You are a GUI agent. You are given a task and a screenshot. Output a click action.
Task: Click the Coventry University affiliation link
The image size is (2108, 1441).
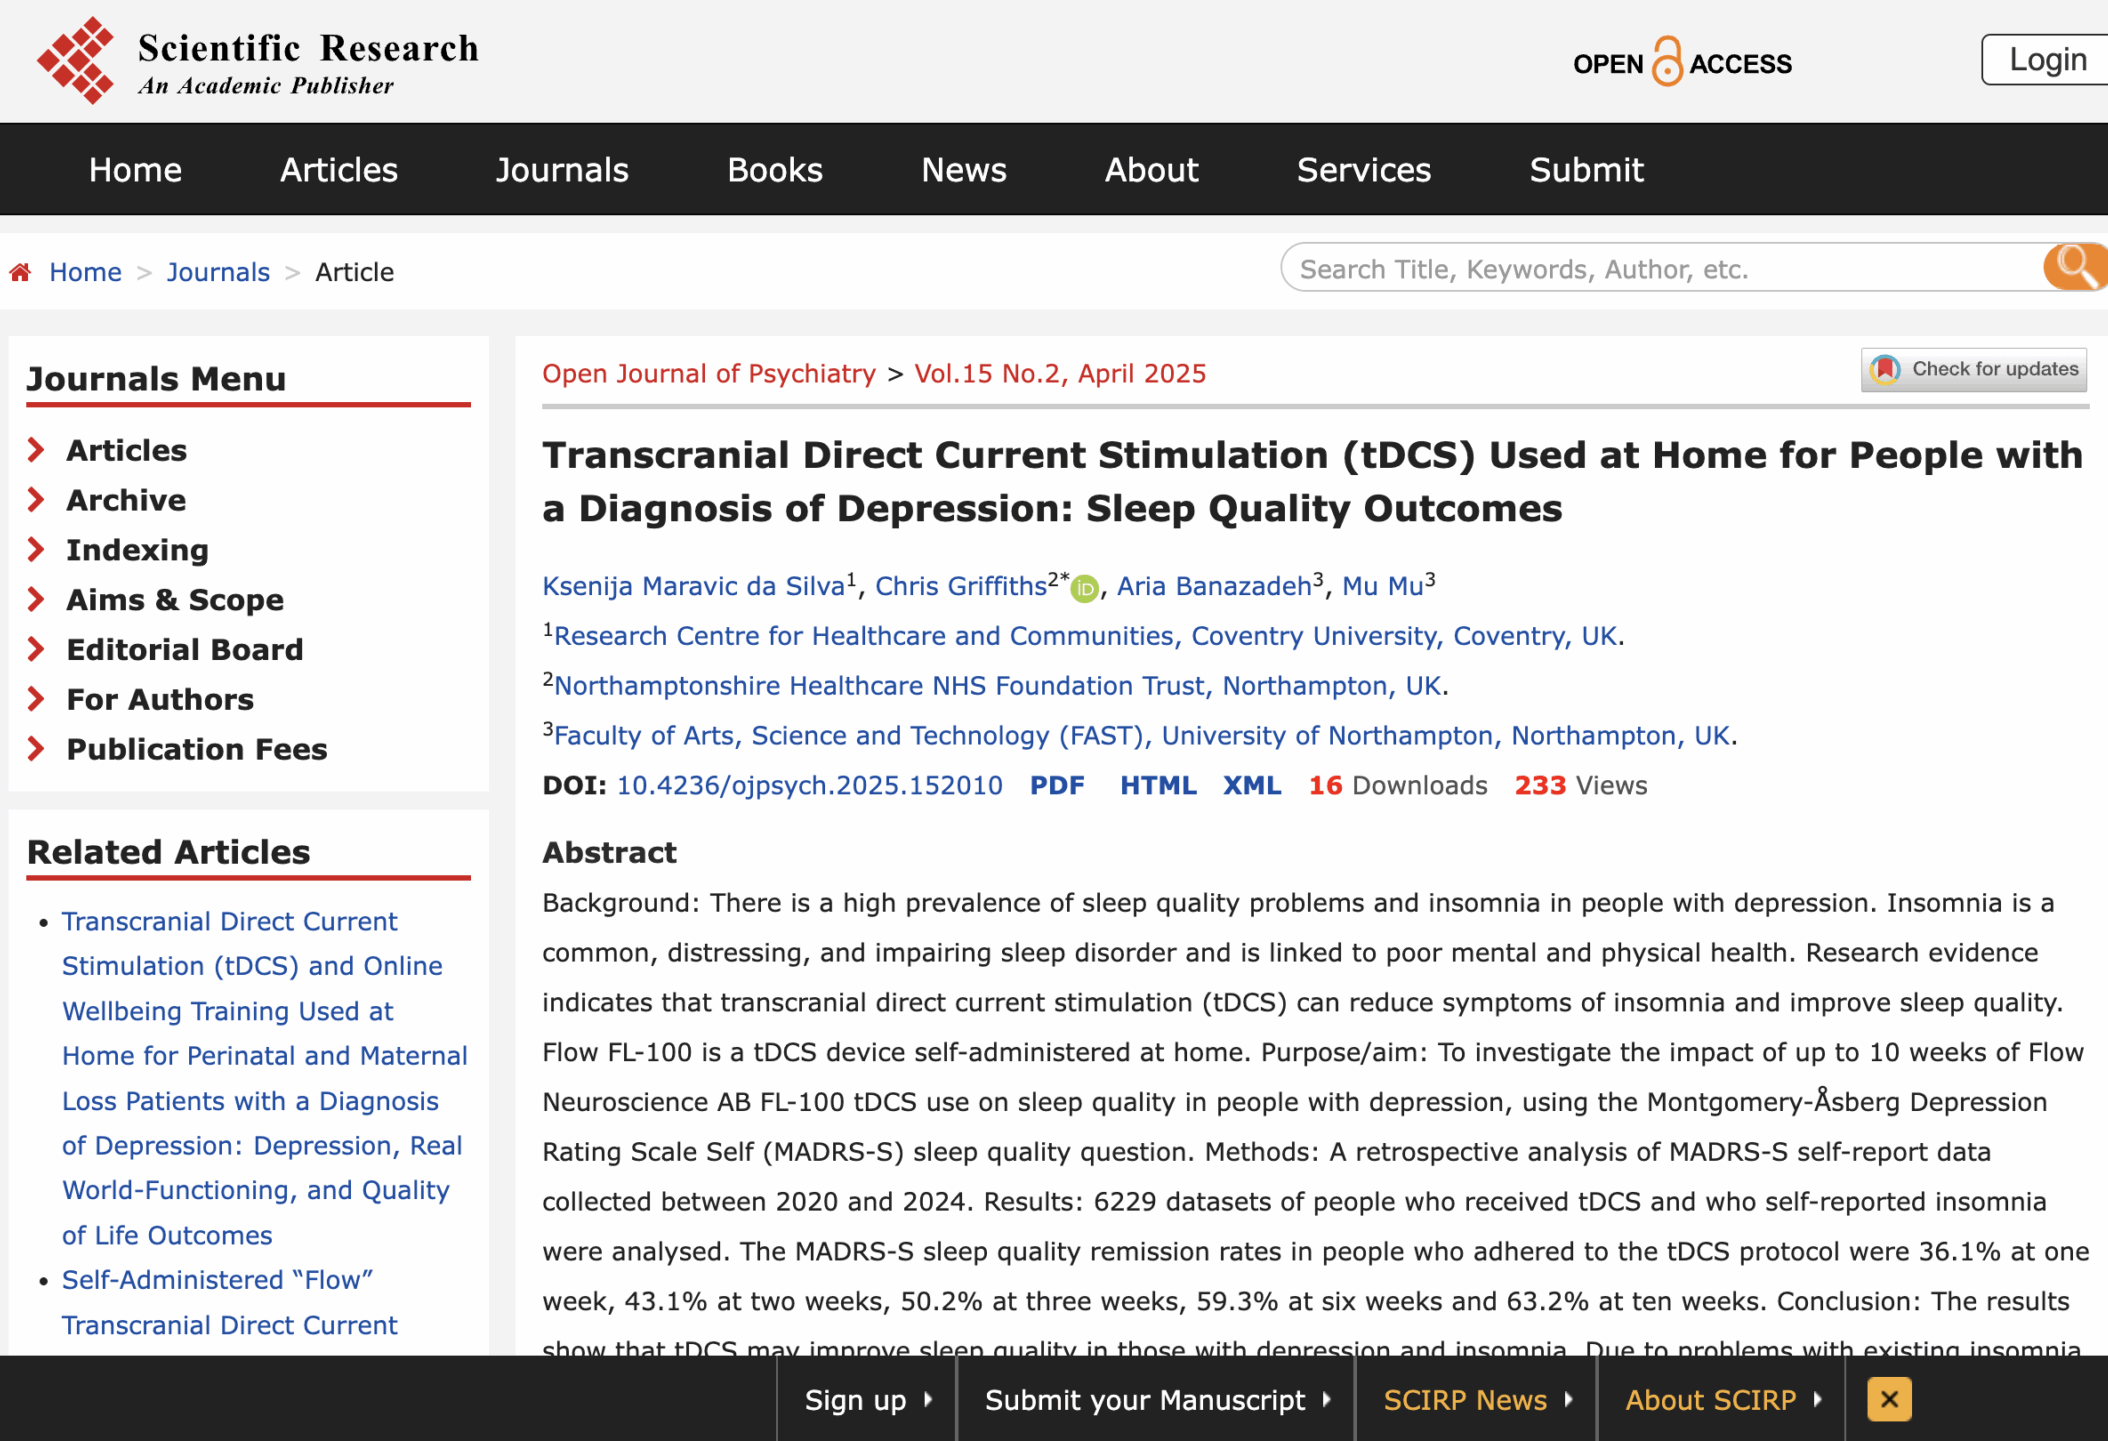point(1086,636)
